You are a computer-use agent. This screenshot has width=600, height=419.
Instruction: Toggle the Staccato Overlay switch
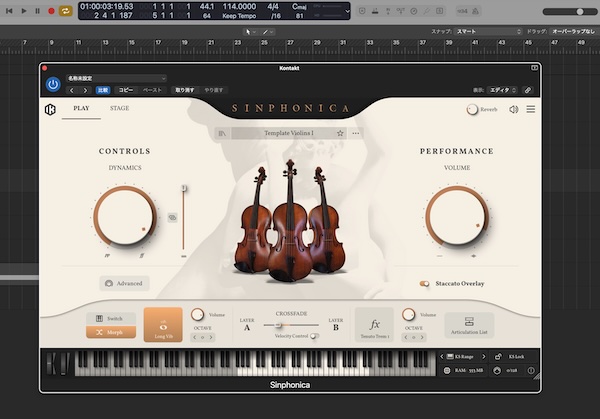coord(424,284)
